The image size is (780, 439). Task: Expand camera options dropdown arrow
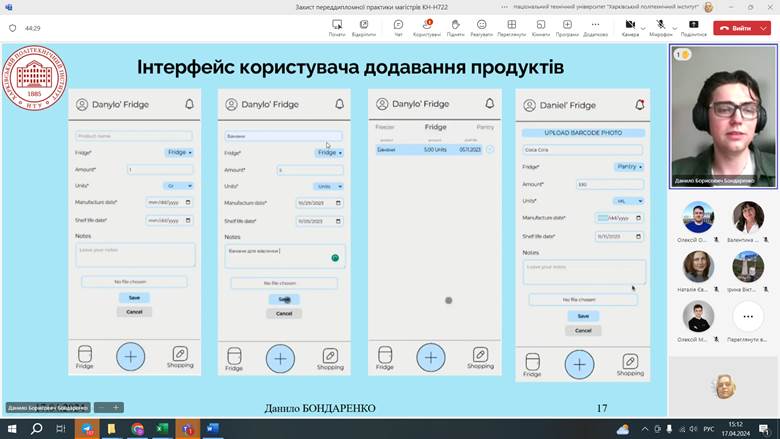642,24
